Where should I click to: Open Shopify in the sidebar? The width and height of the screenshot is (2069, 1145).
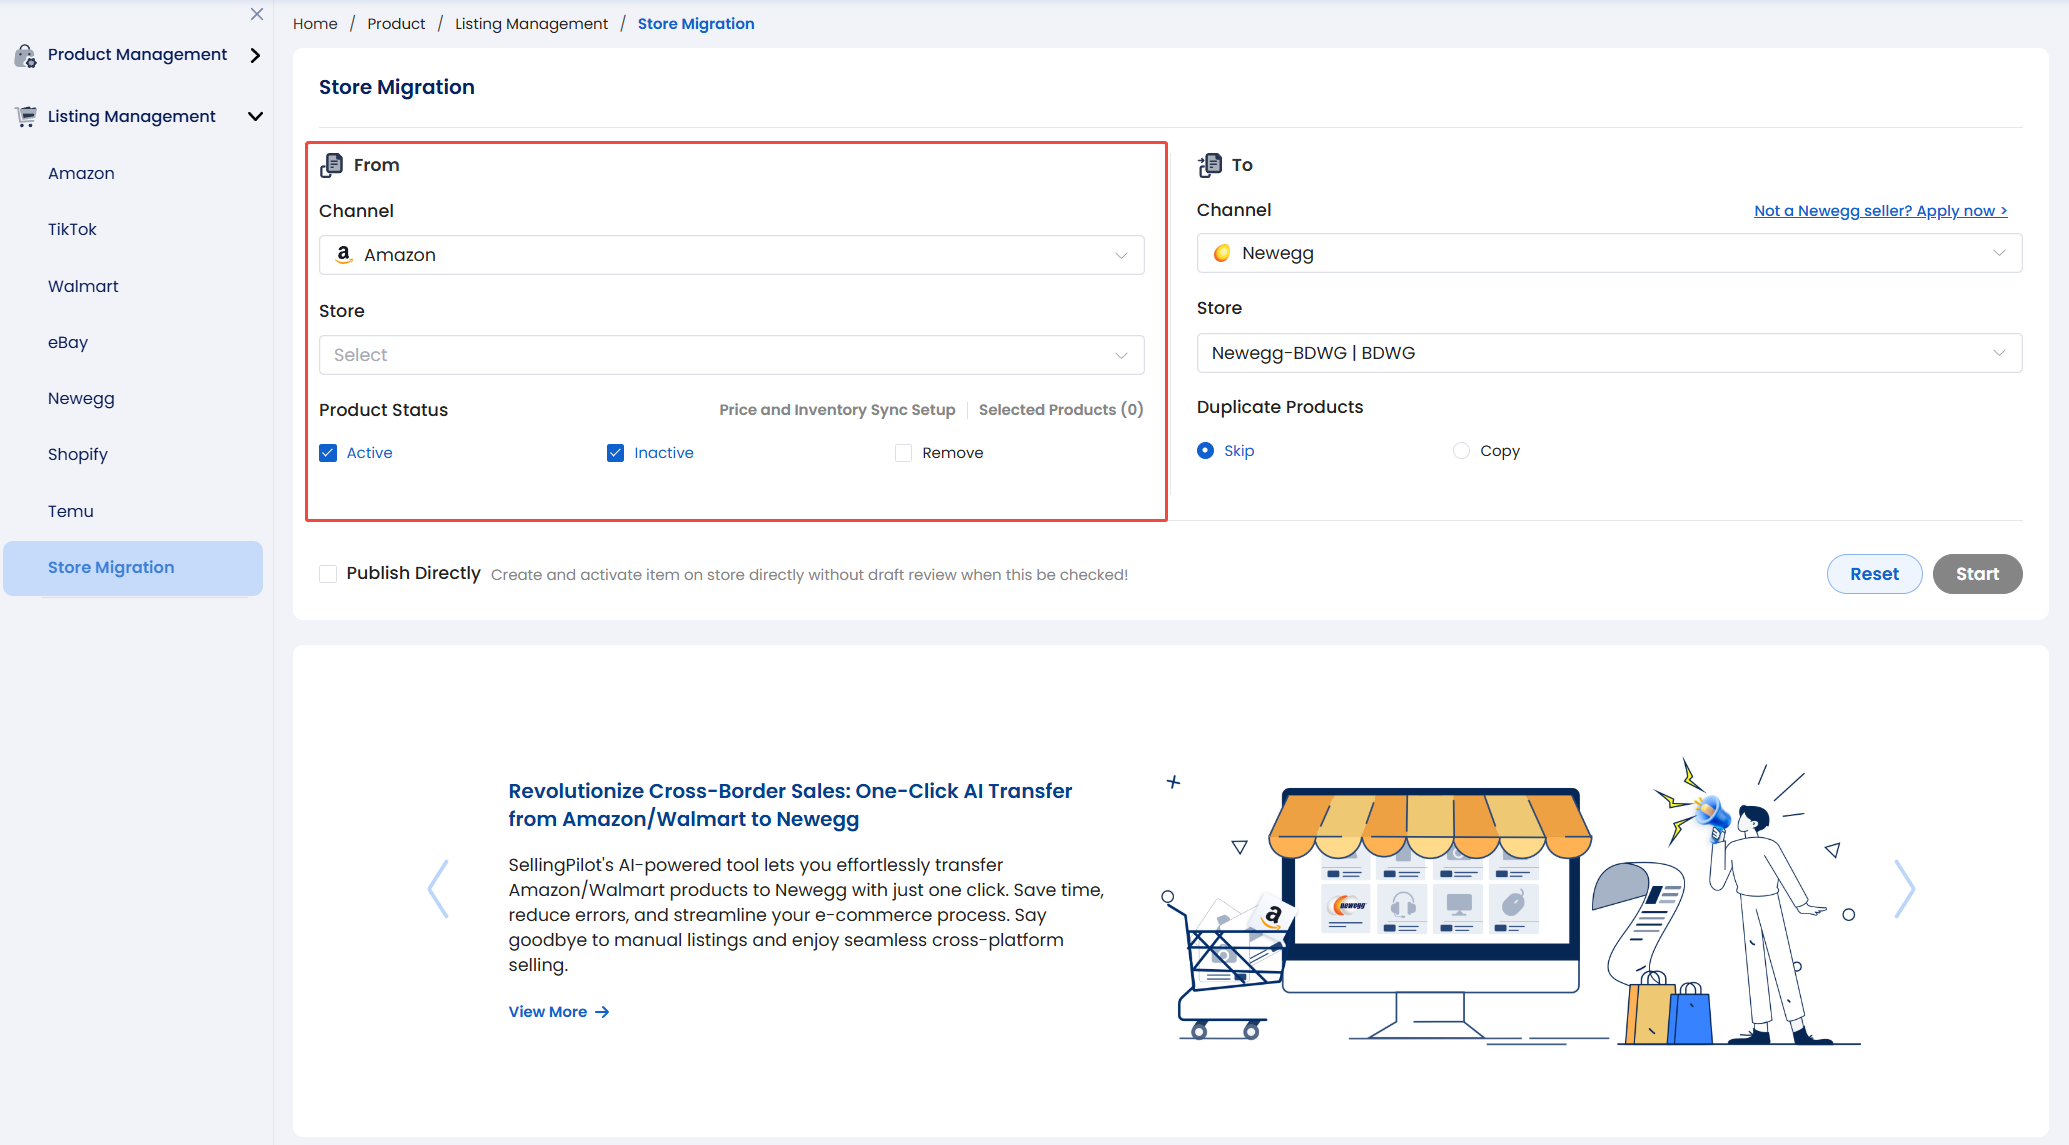[x=78, y=454]
